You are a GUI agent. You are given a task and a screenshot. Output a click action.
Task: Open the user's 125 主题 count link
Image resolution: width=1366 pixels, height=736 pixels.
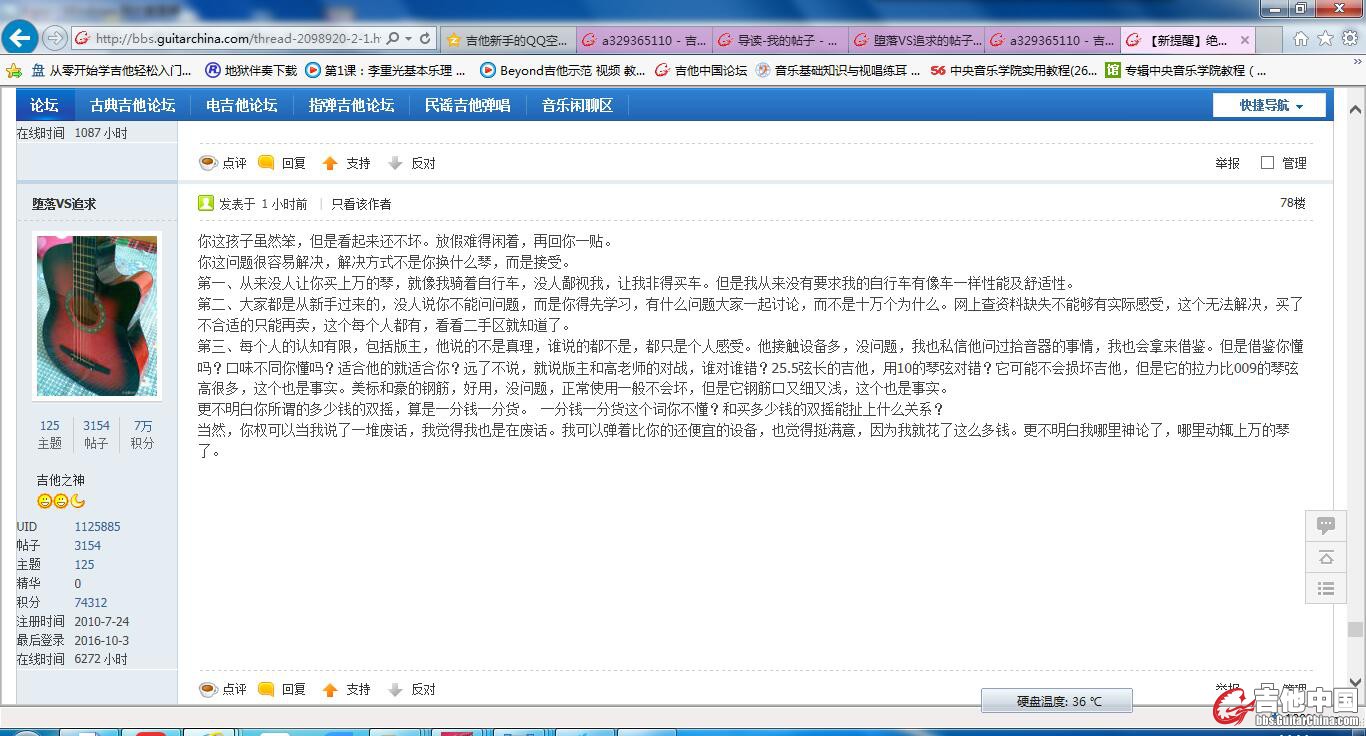49,425
